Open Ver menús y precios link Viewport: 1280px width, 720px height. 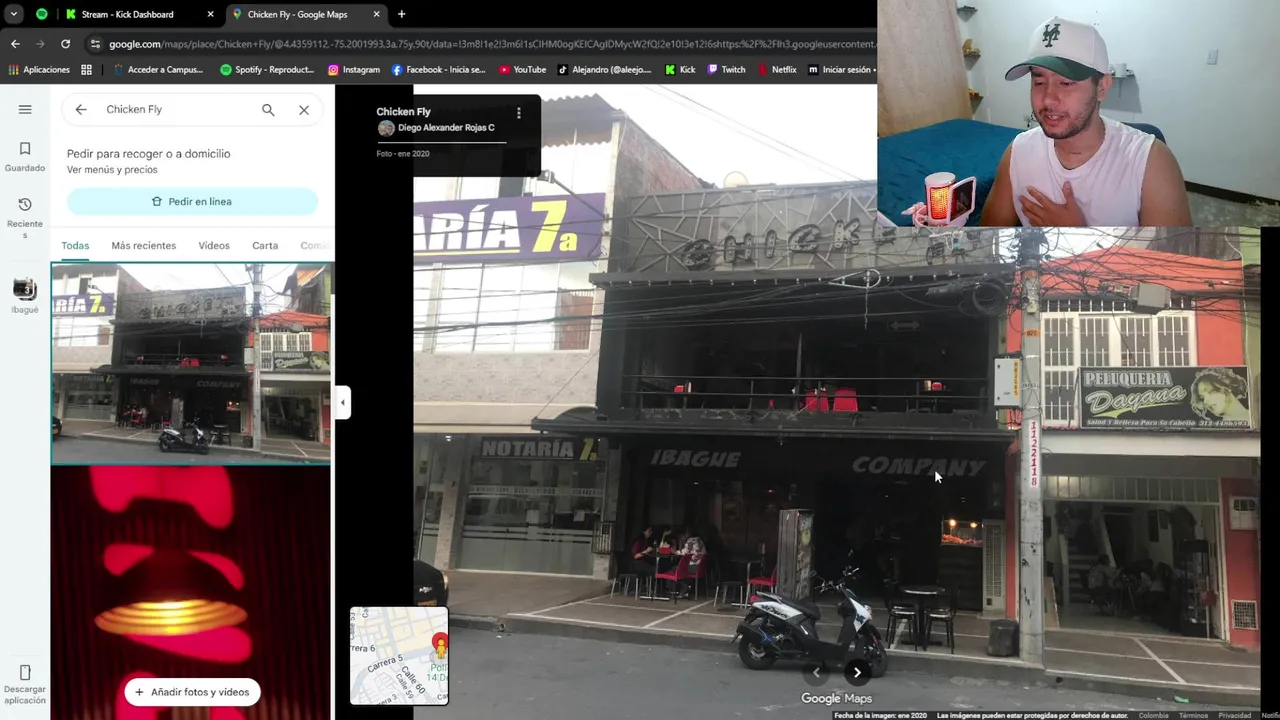coord(112,170)
